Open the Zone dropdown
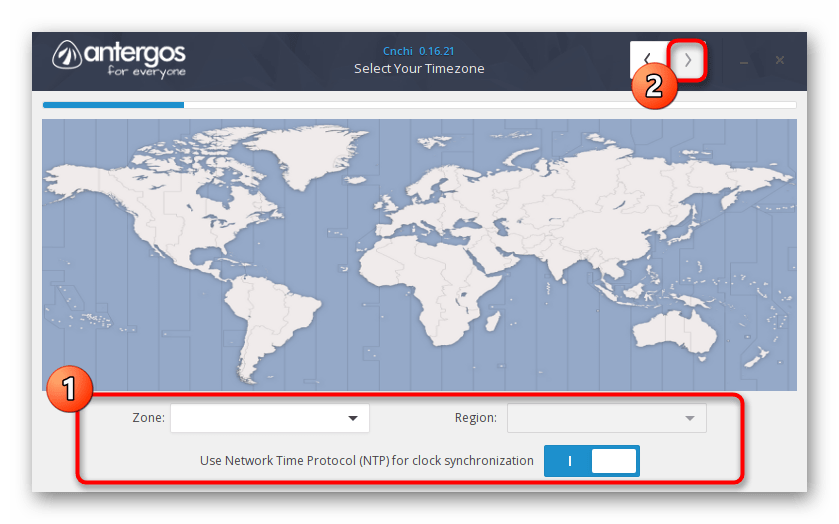 [270, 418]
